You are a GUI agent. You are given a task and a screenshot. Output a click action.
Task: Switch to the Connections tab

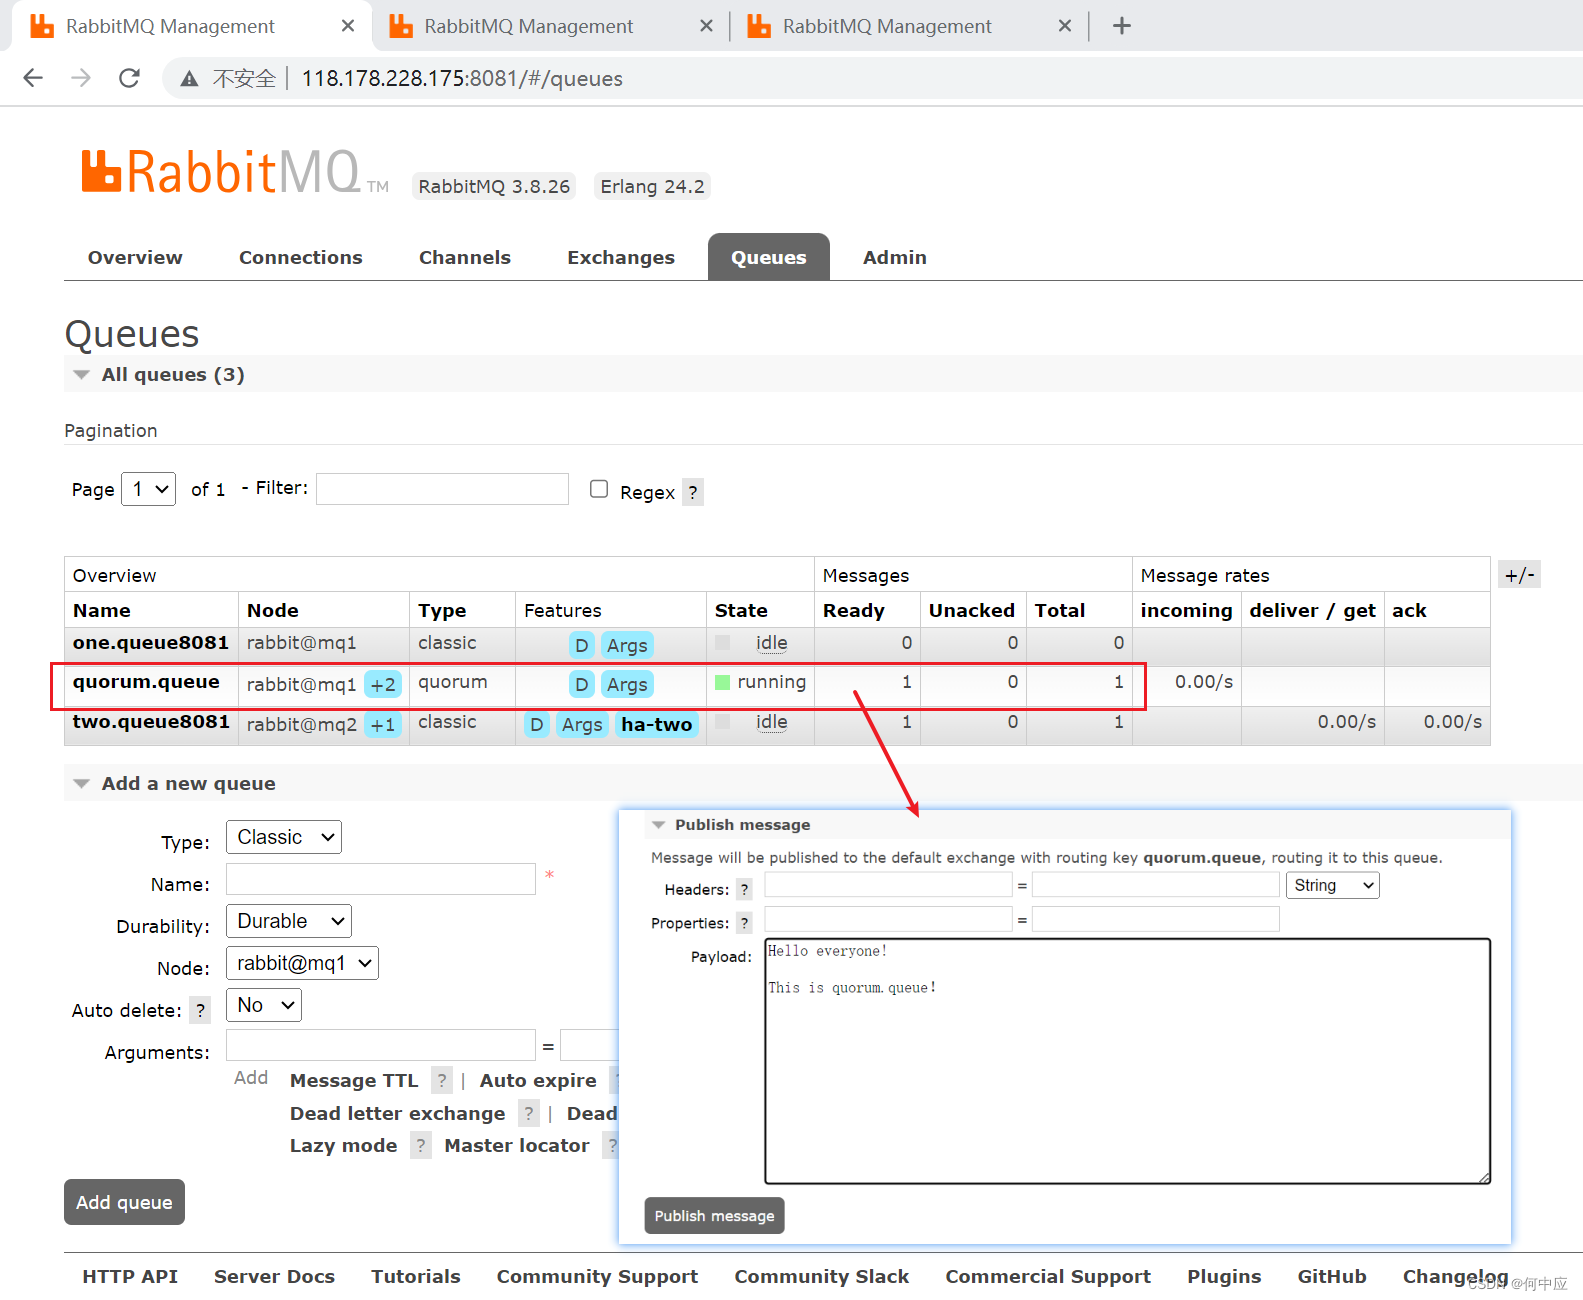[x=301, y=258]
